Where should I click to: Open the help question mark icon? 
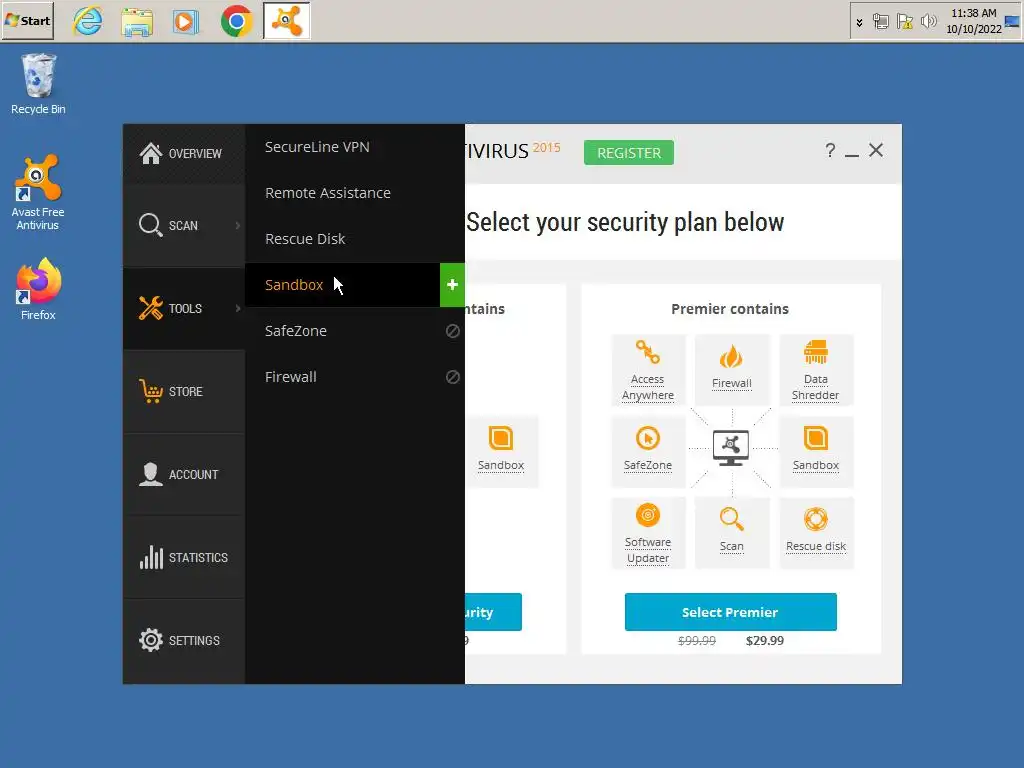[x=830, y=150]
